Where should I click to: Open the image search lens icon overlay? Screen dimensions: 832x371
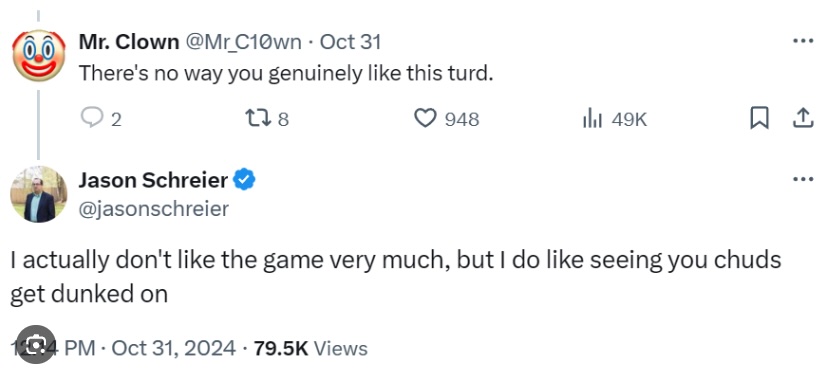coord(35,344)
